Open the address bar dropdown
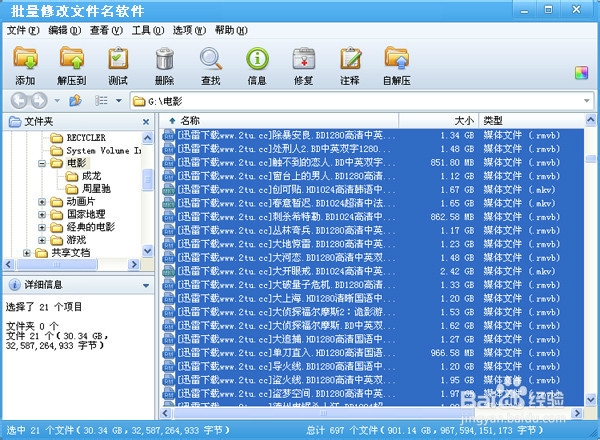This screenshot has height=440, width=600. click(586, 101)
